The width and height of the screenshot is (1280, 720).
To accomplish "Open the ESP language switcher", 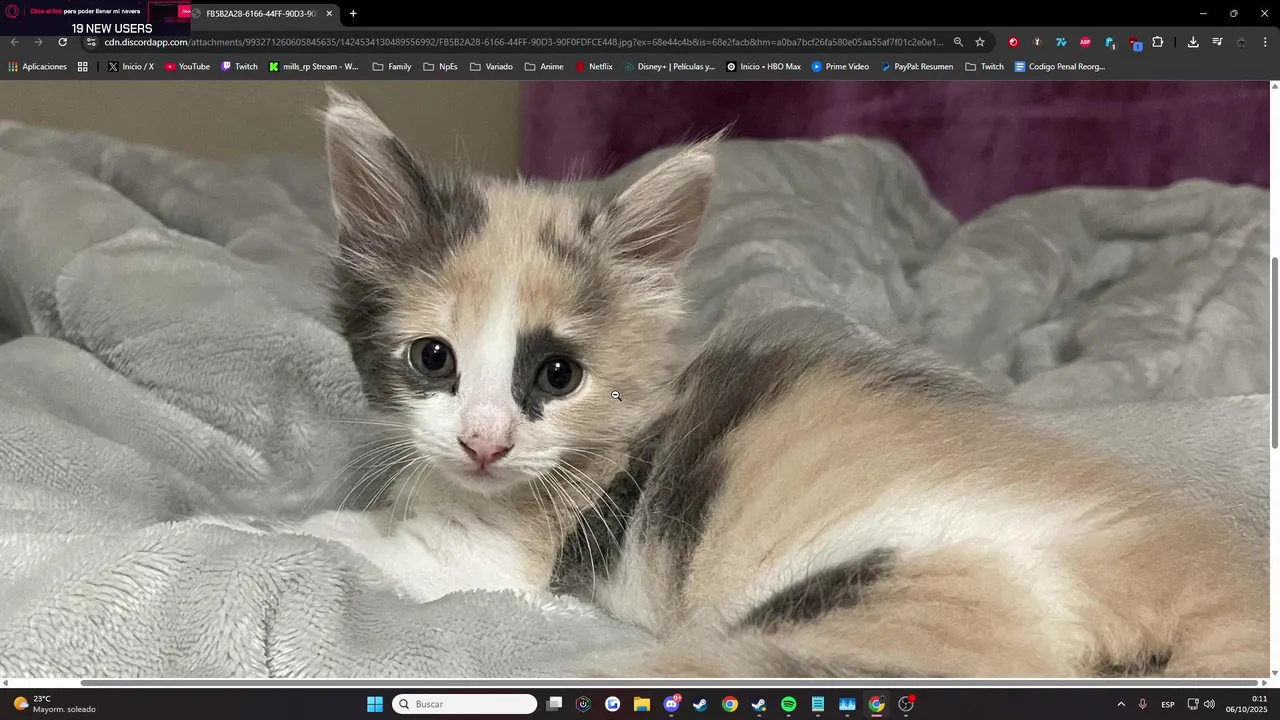I will click(1168, 704).
